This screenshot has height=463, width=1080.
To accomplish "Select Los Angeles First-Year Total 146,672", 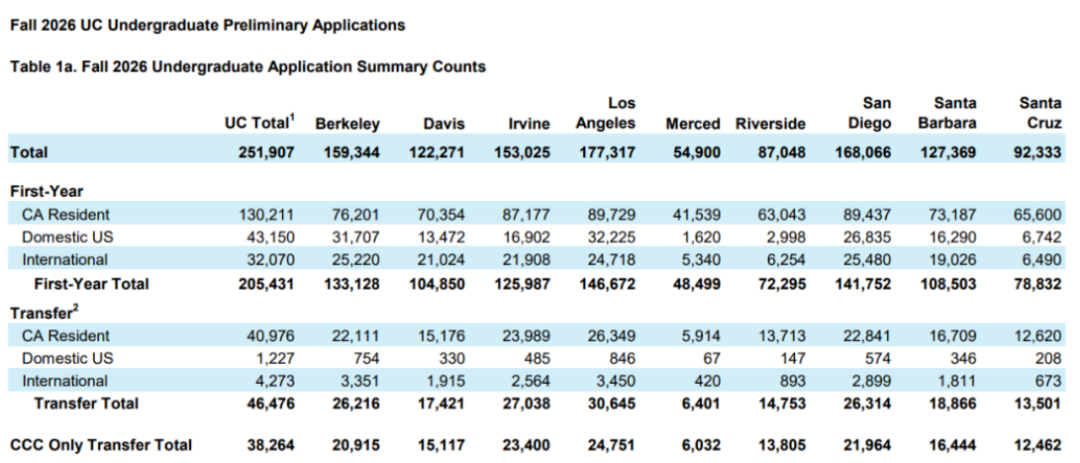I will 606,284.
